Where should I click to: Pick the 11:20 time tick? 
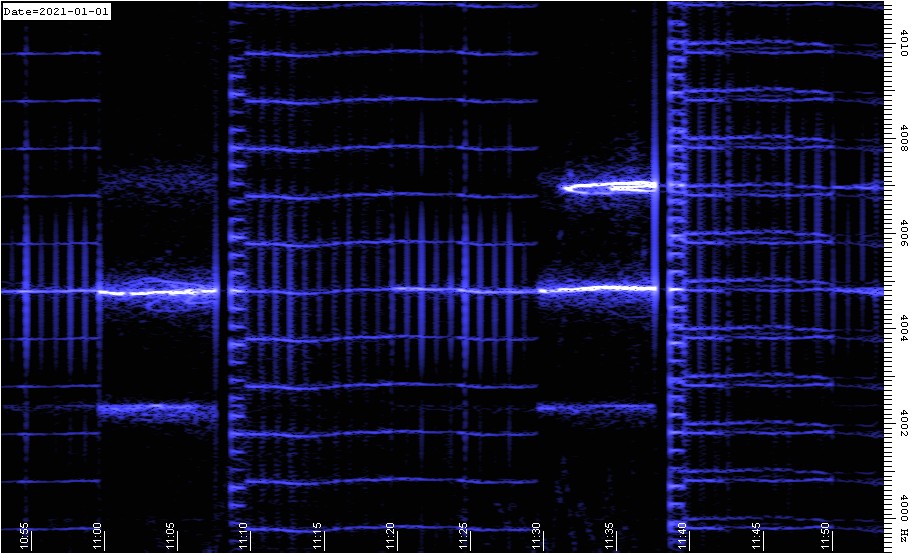(390, 534)
